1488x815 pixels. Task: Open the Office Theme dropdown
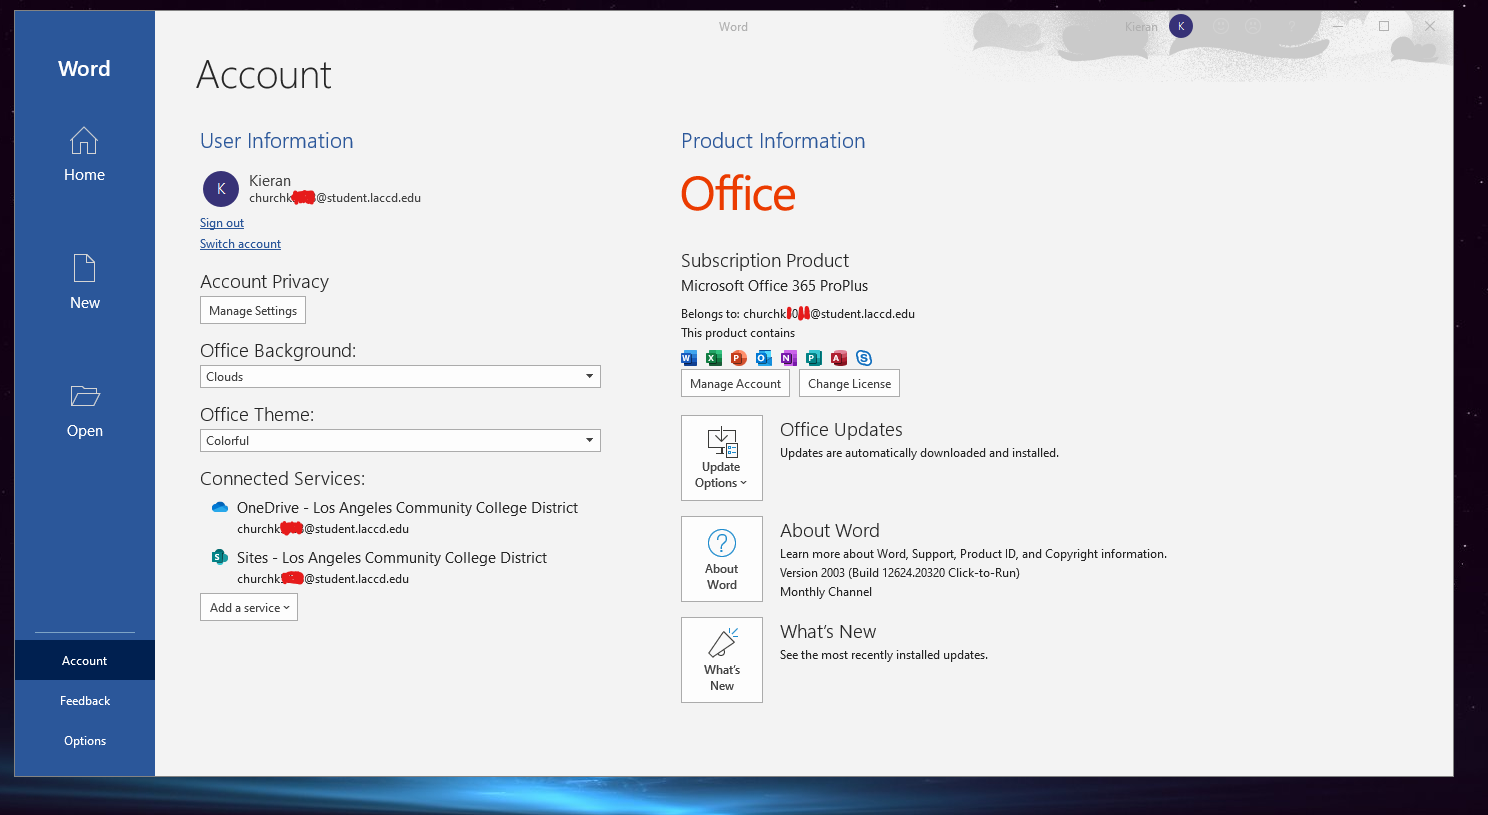coord(589,441)
